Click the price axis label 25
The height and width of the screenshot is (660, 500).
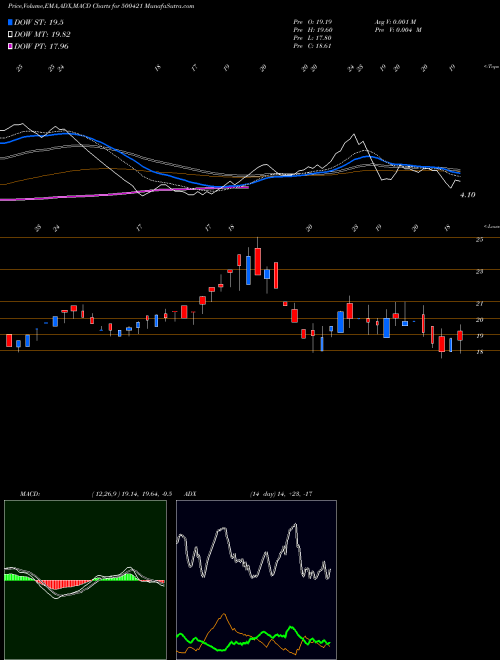click(x=479, y=240)
